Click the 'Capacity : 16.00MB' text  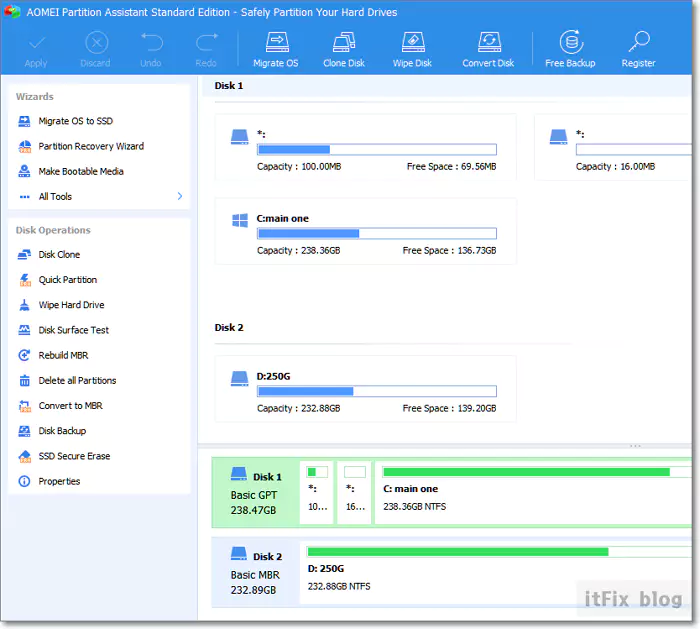click(x=615, y=167)
